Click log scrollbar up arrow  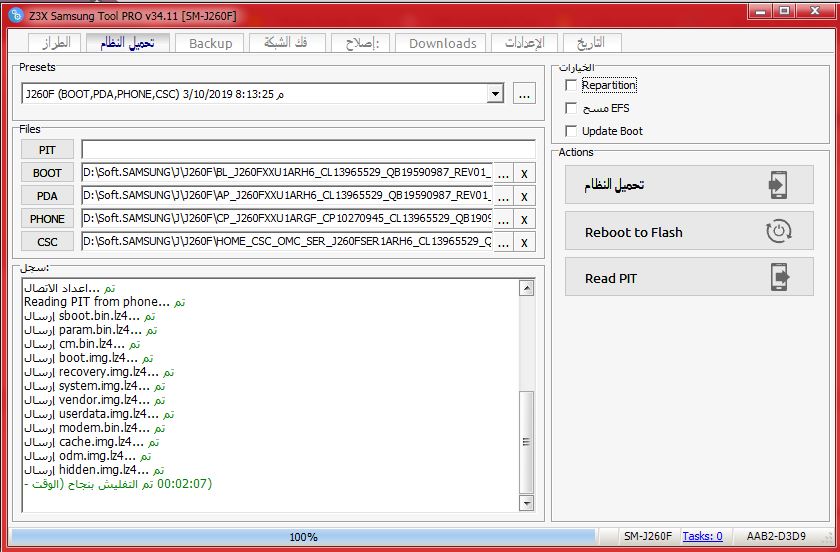(527, 288)
